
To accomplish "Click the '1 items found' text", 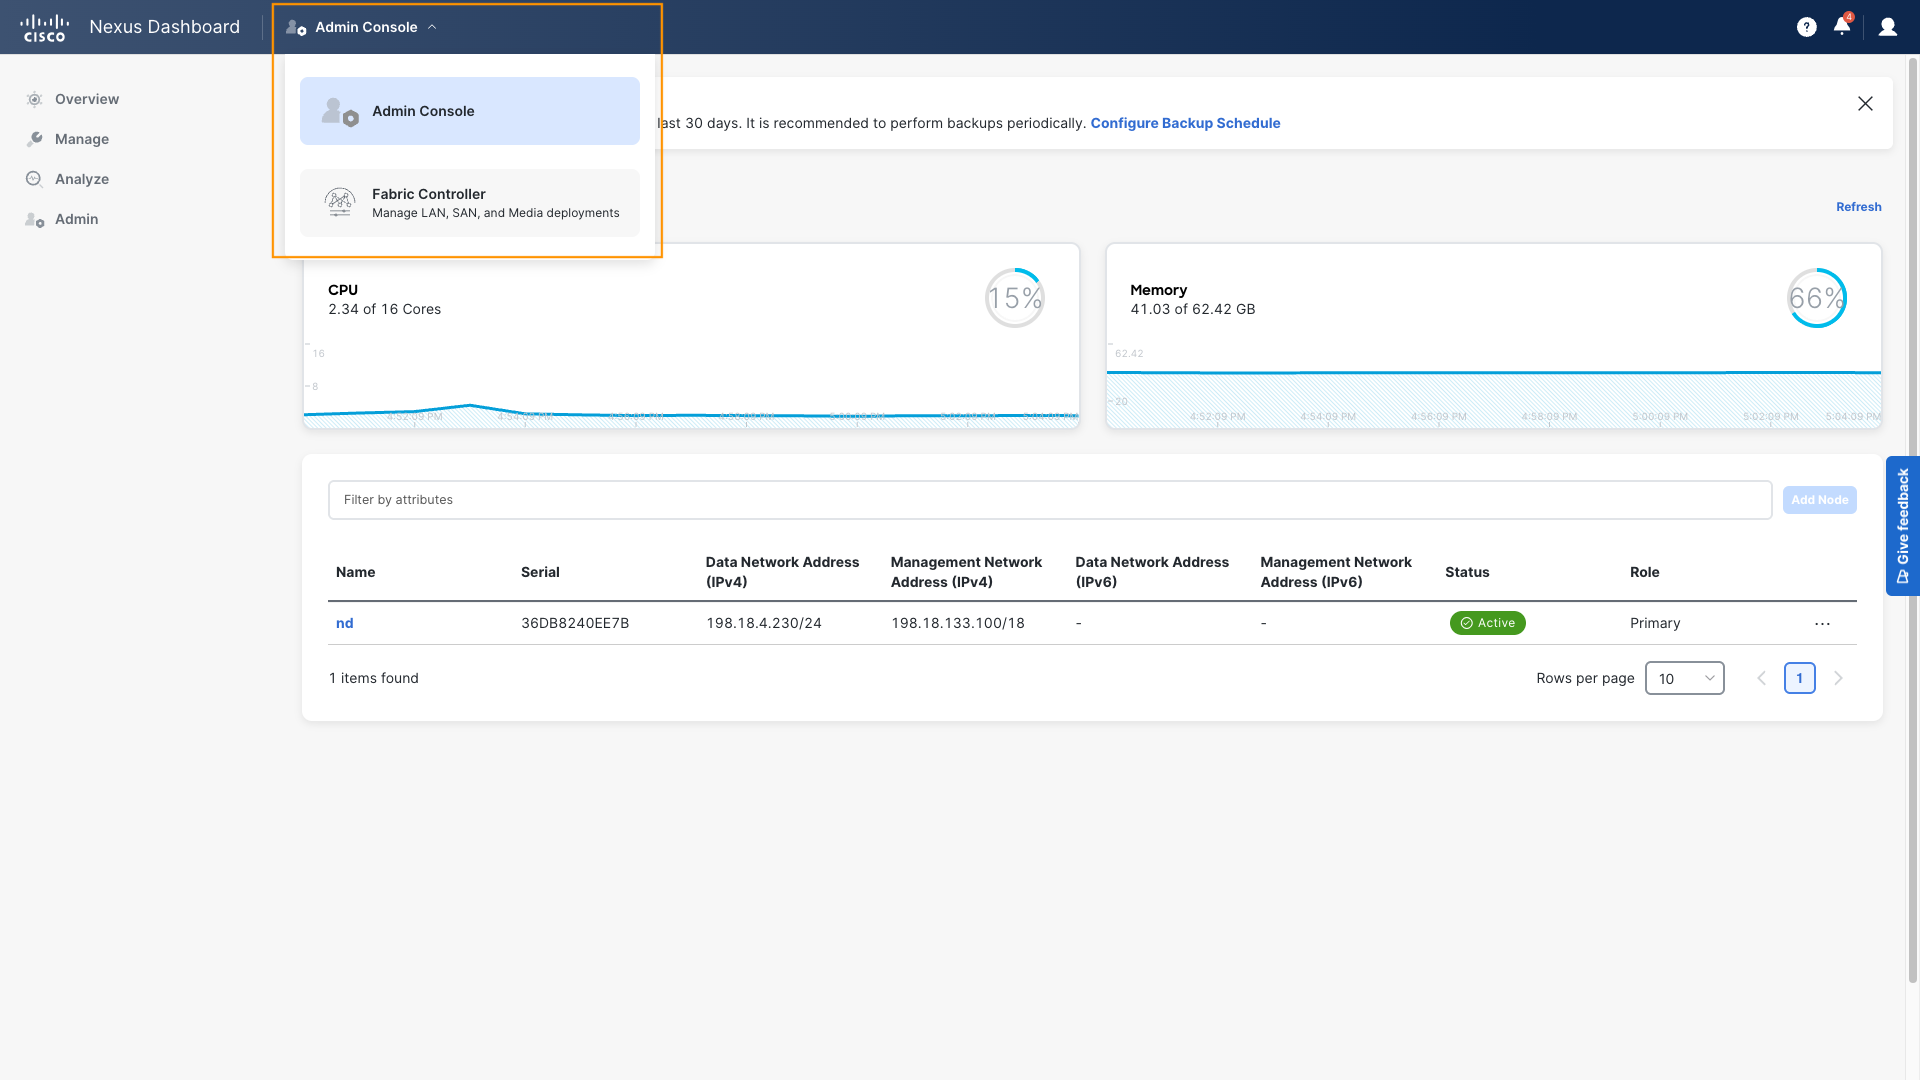I will pyautogui.click(x=374, y=678).
